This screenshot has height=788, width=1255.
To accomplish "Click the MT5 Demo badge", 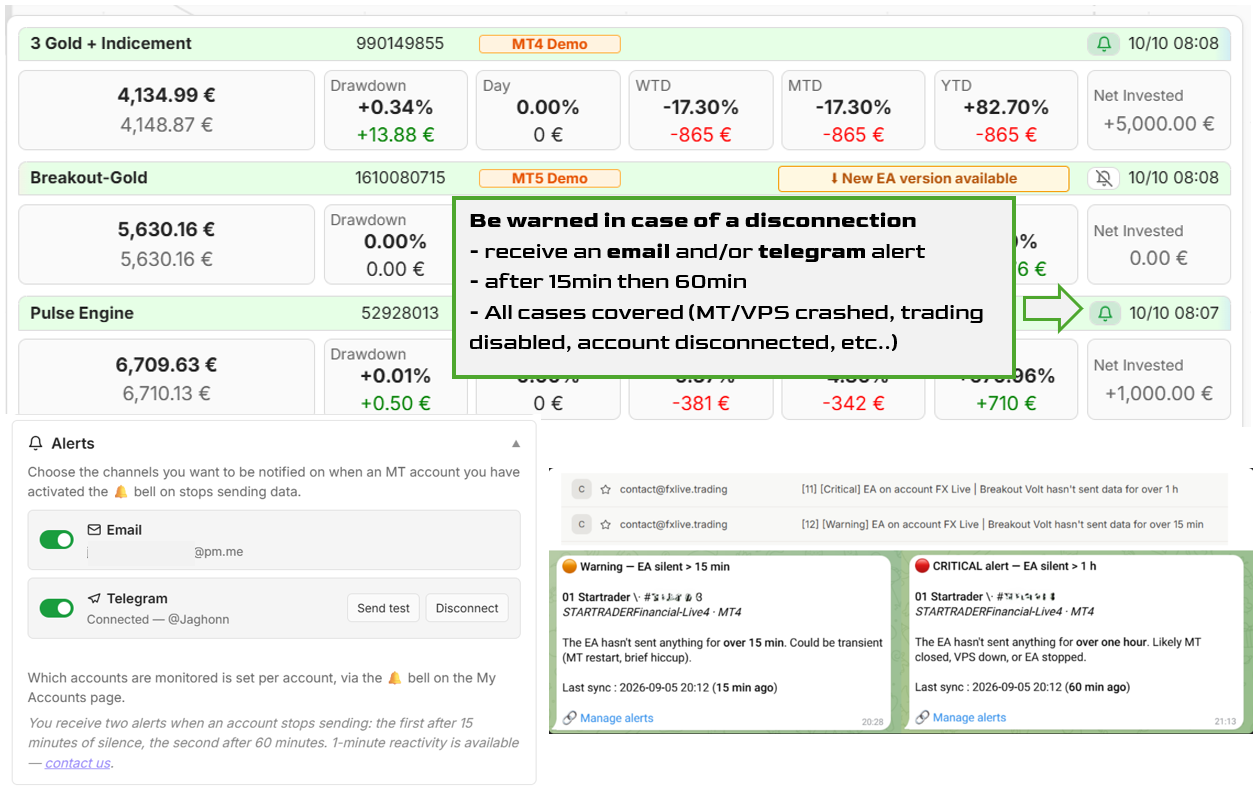I will pyautogui.click(x=550, y=178).
